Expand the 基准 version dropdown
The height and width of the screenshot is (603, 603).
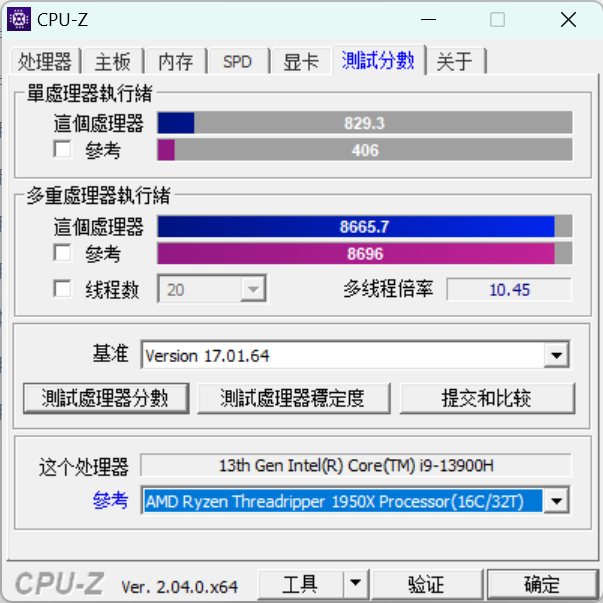click(x=556, y=355)
